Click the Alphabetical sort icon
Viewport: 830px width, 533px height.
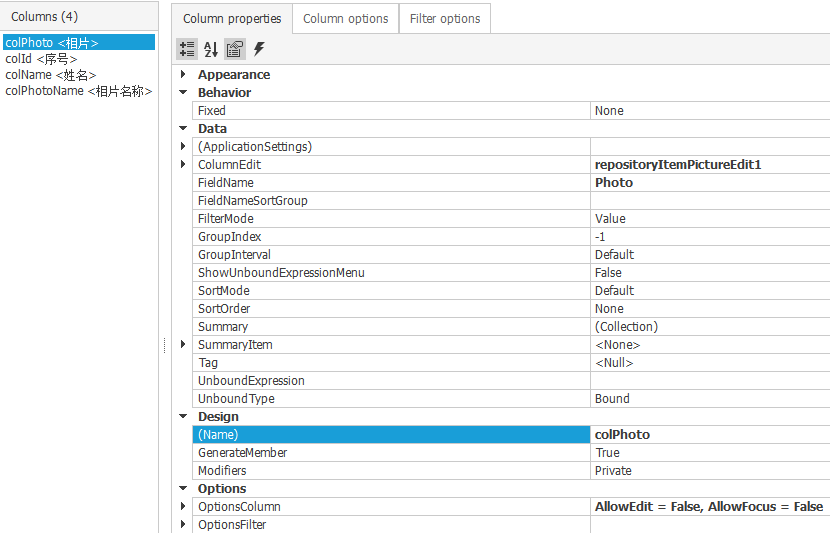(211, 49)
